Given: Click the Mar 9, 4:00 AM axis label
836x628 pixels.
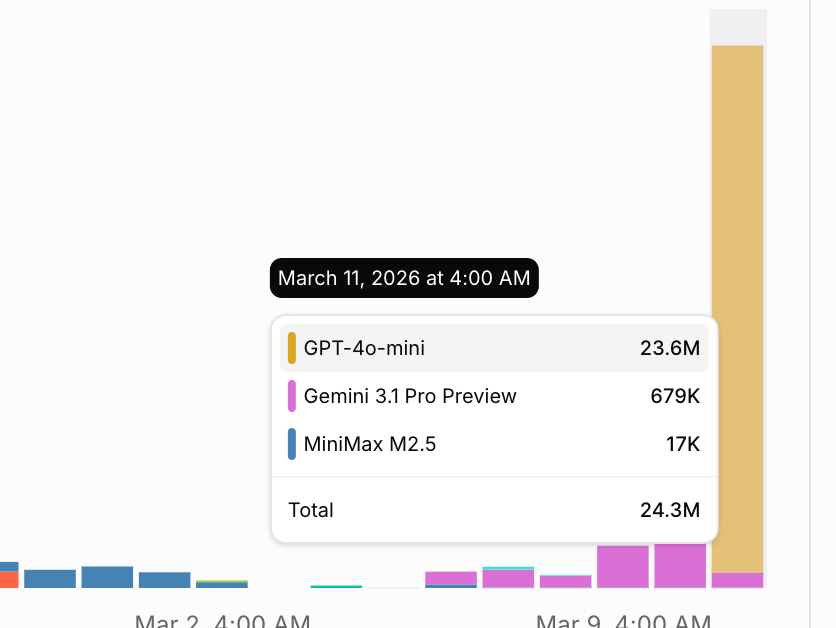Looking at the screenshot, I should click(623, 621).
